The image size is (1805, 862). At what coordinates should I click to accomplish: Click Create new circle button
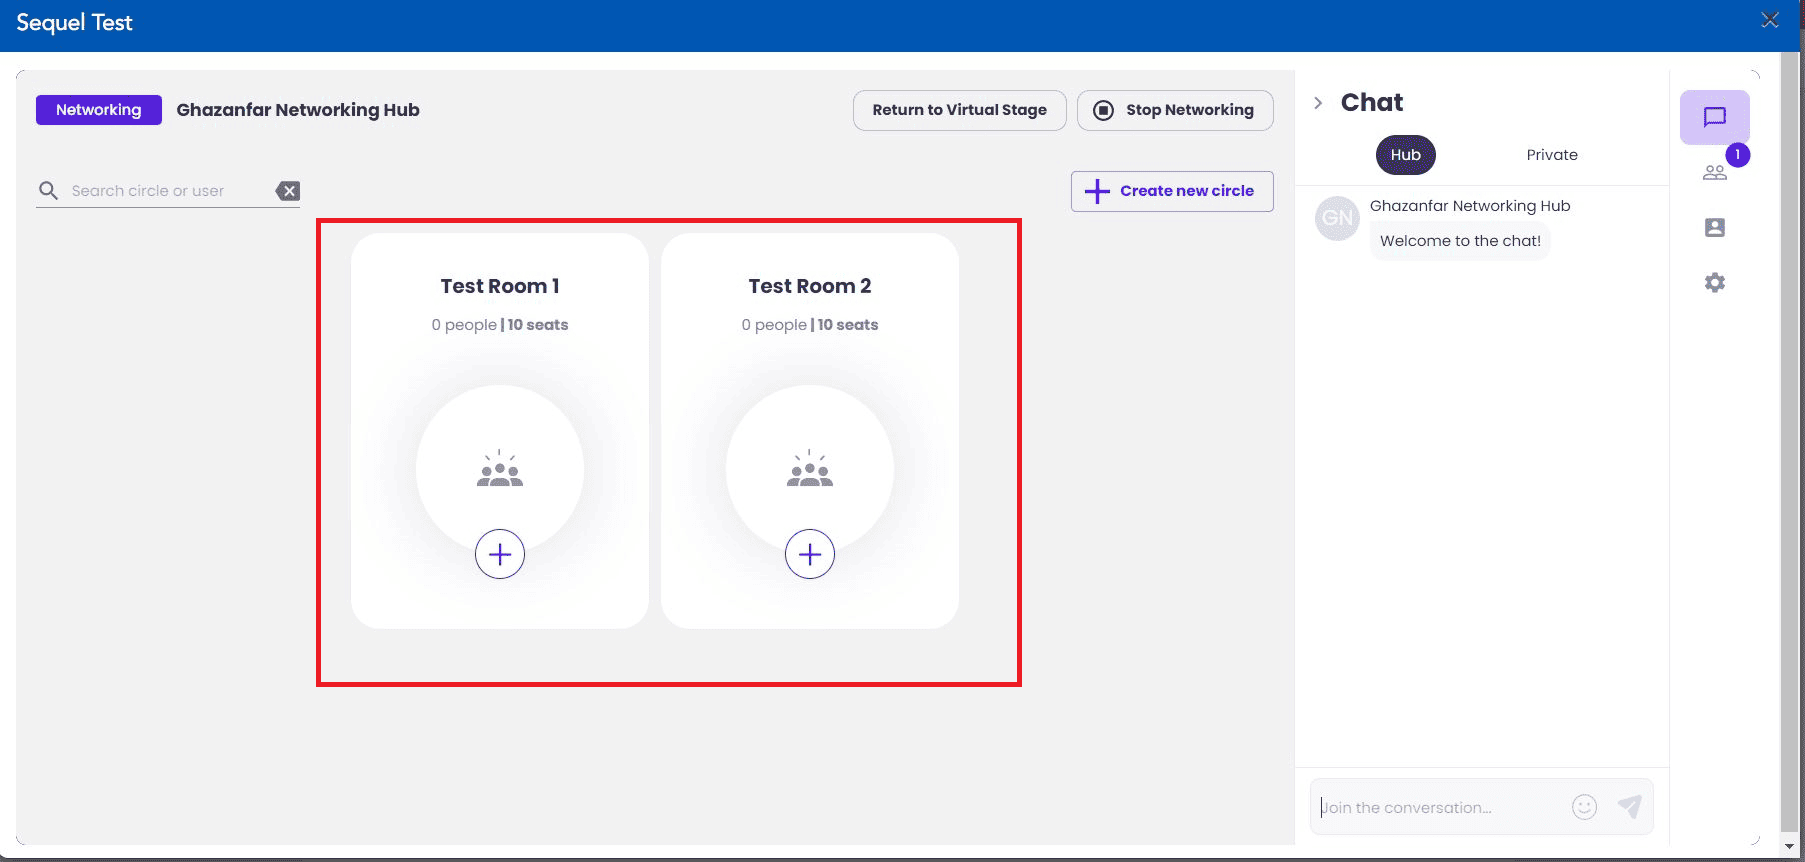(x=1172, y=191)
